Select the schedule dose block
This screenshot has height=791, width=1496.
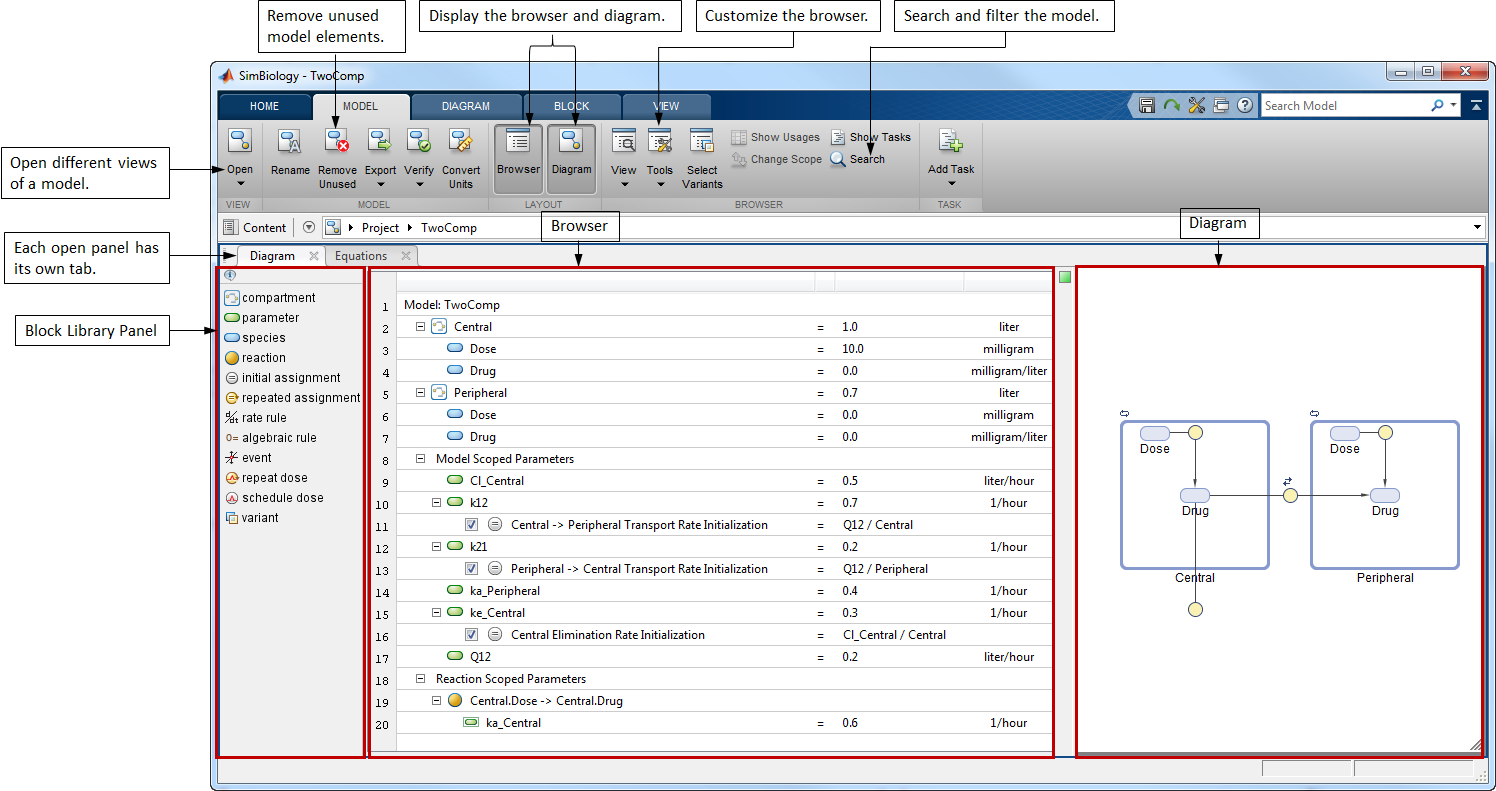tap(274, 498)
